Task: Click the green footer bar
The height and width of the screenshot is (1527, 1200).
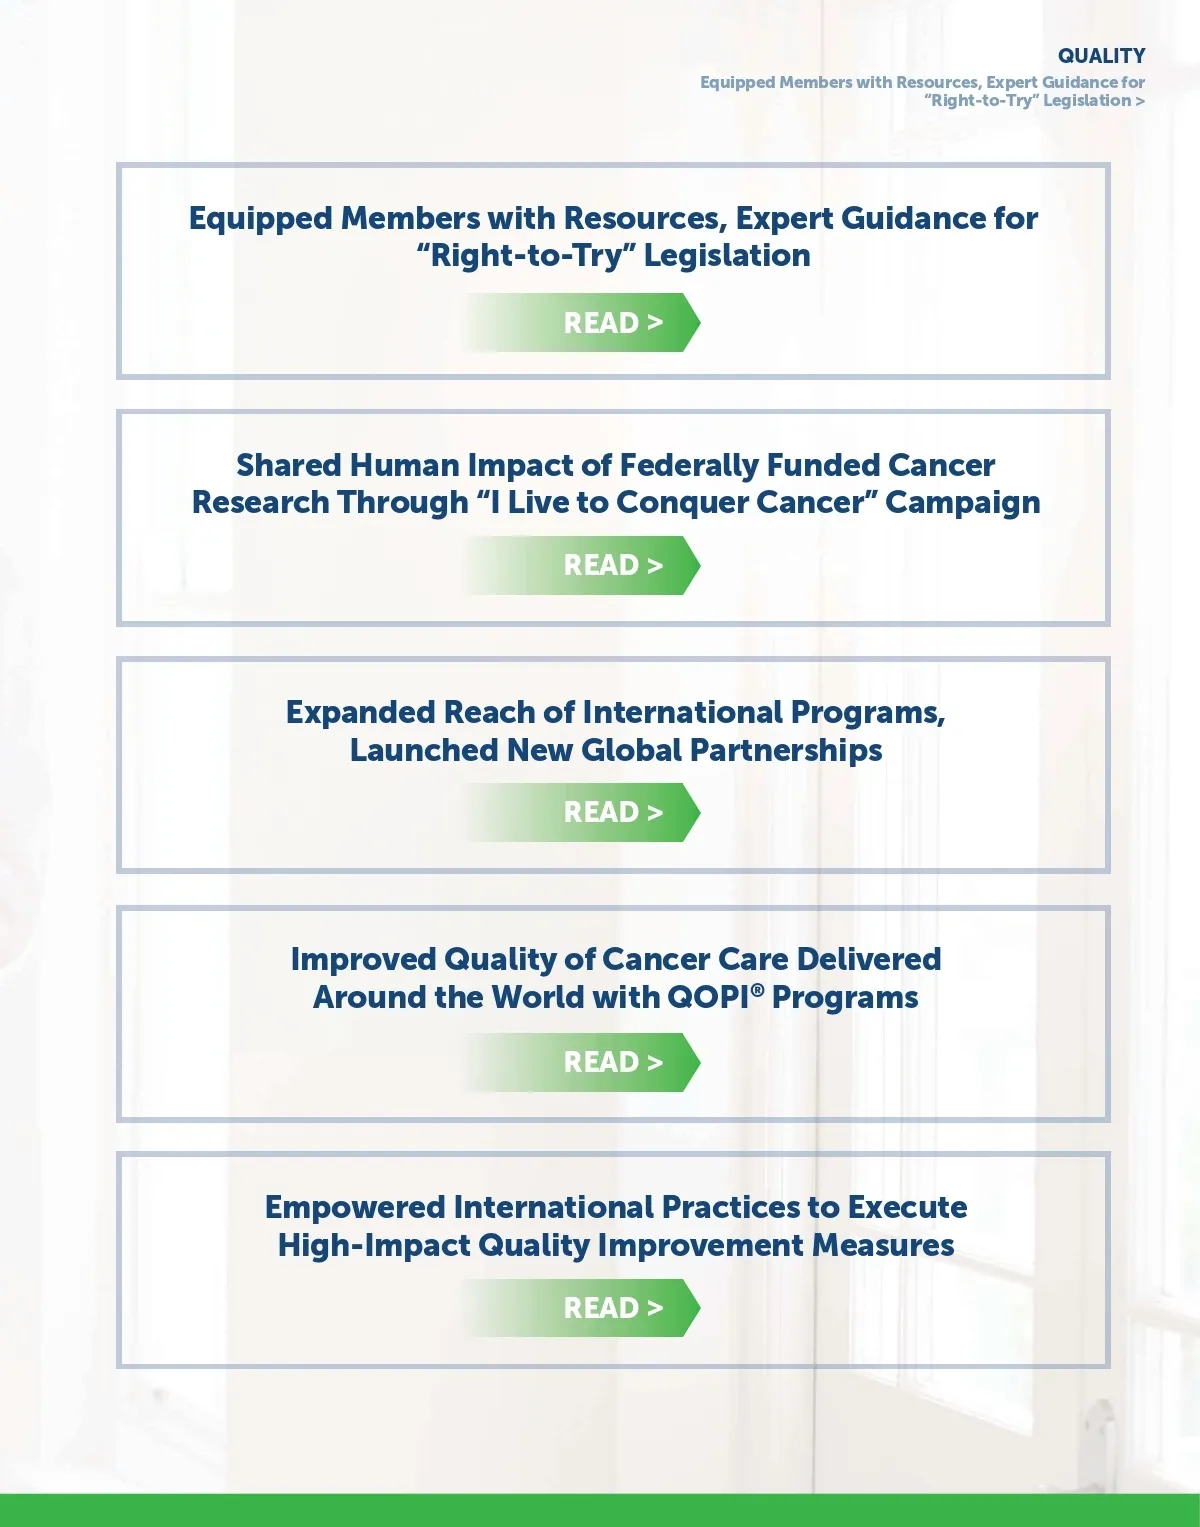Action: 600,1510
